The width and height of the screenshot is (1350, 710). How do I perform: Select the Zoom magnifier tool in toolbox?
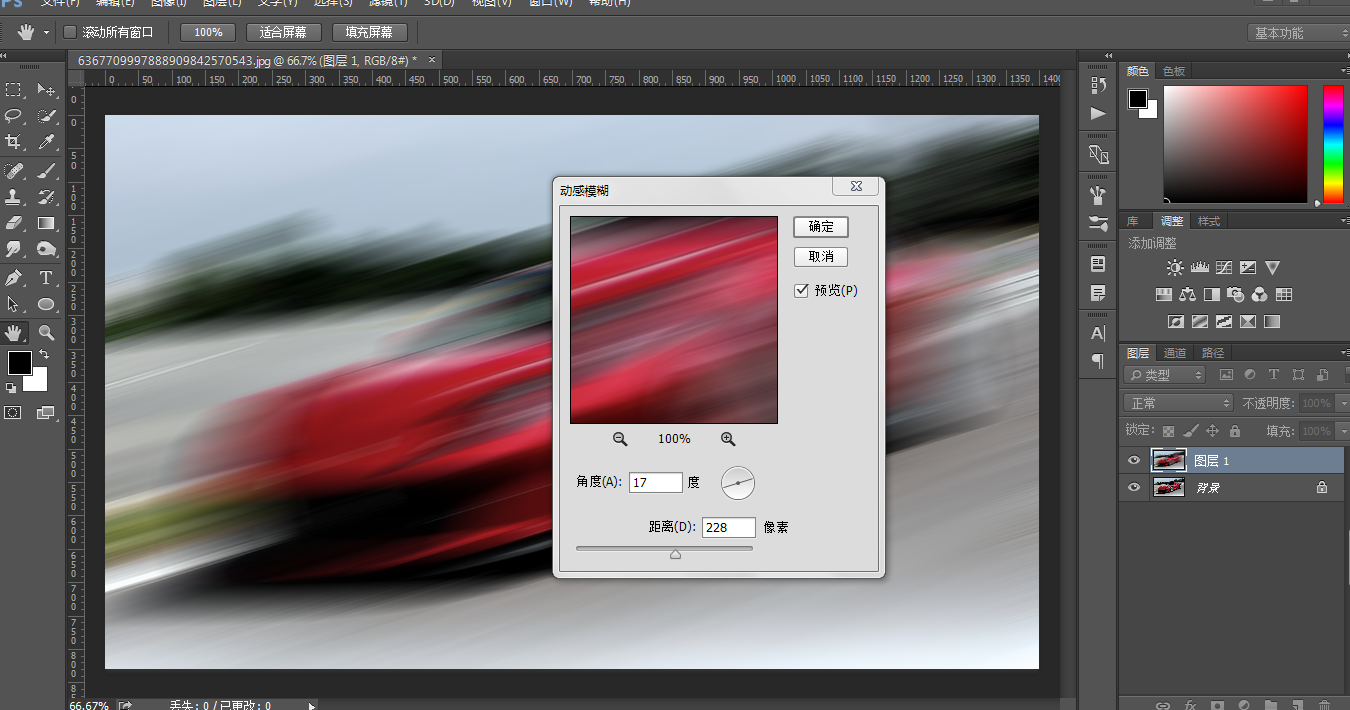46,332
